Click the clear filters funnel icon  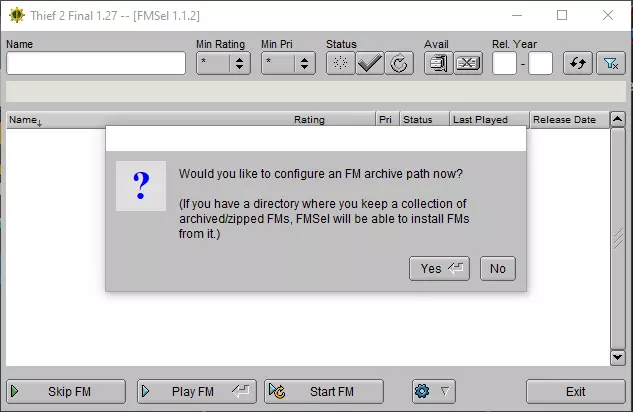click(x=611, y=63)
